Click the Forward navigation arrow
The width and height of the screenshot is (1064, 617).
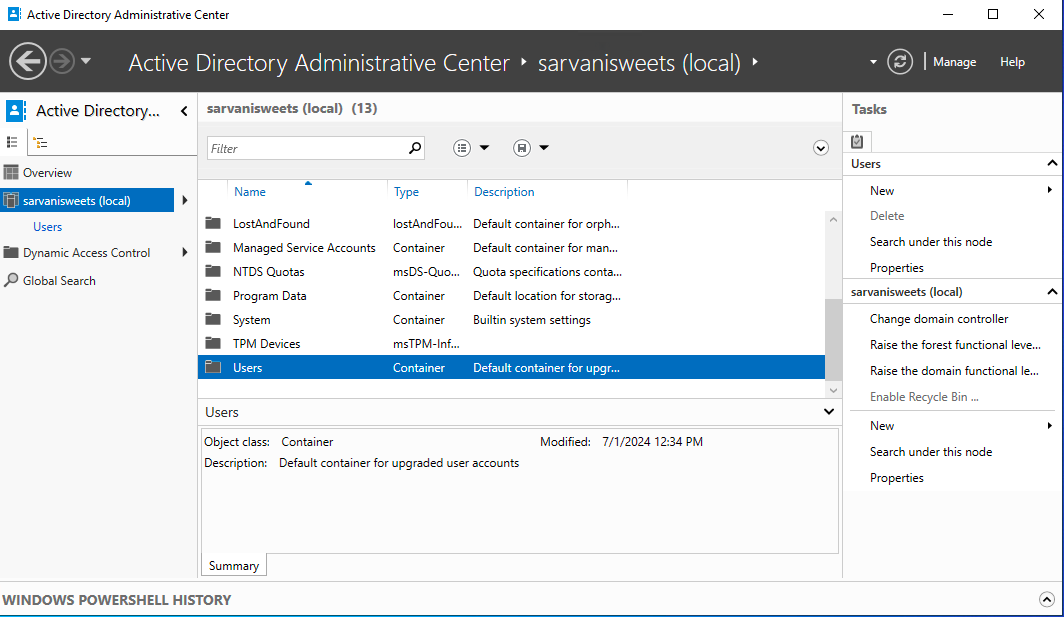tap(62, 61)
